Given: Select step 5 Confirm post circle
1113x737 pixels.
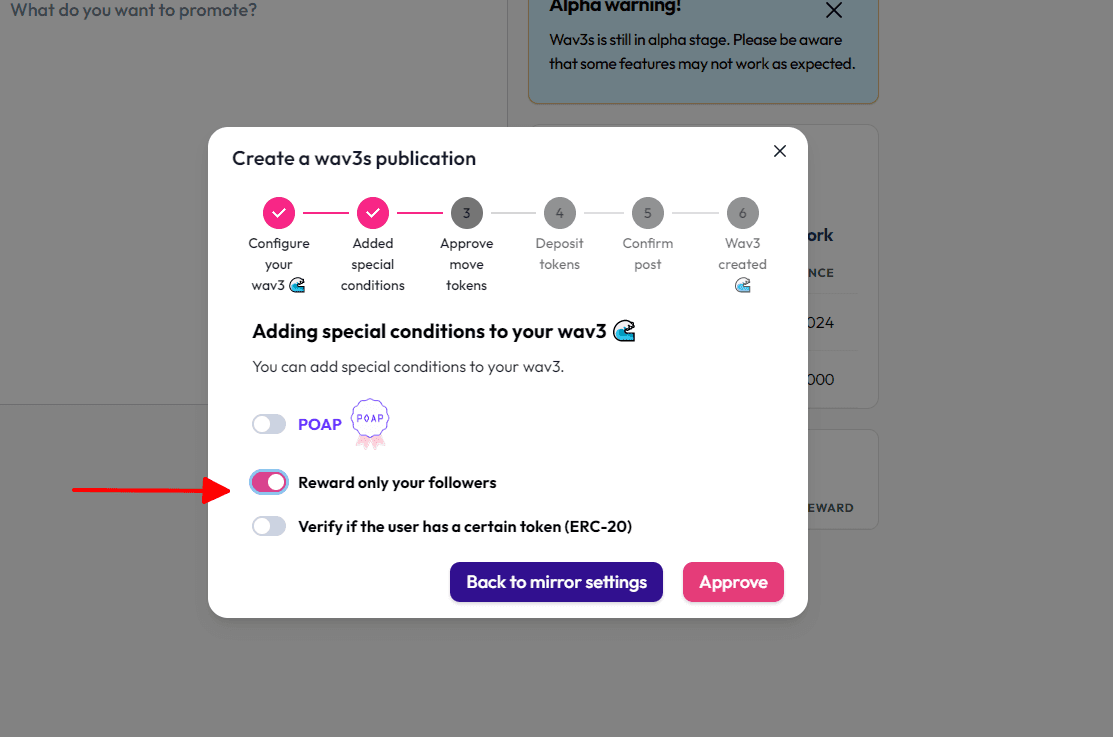Looking at the screenshot, I should pyautogui.click(x=647, y=213).
